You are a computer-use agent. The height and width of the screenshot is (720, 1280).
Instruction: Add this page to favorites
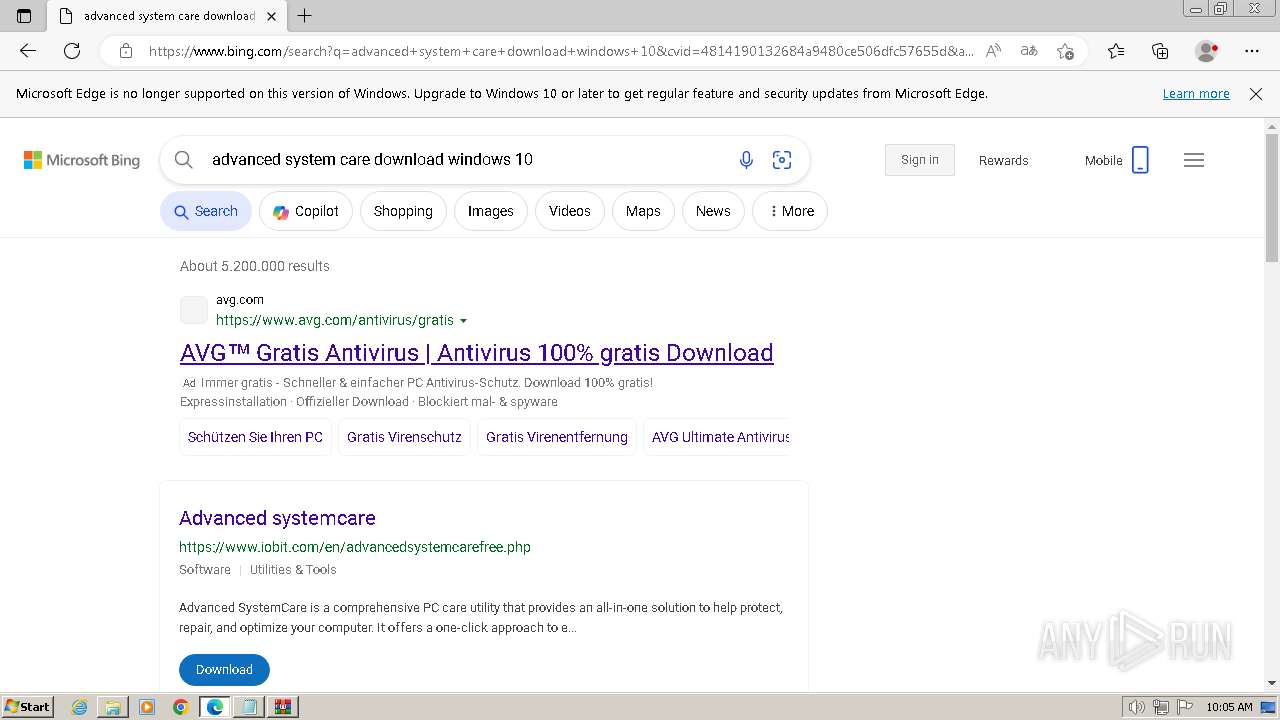tap(1065, 51)
